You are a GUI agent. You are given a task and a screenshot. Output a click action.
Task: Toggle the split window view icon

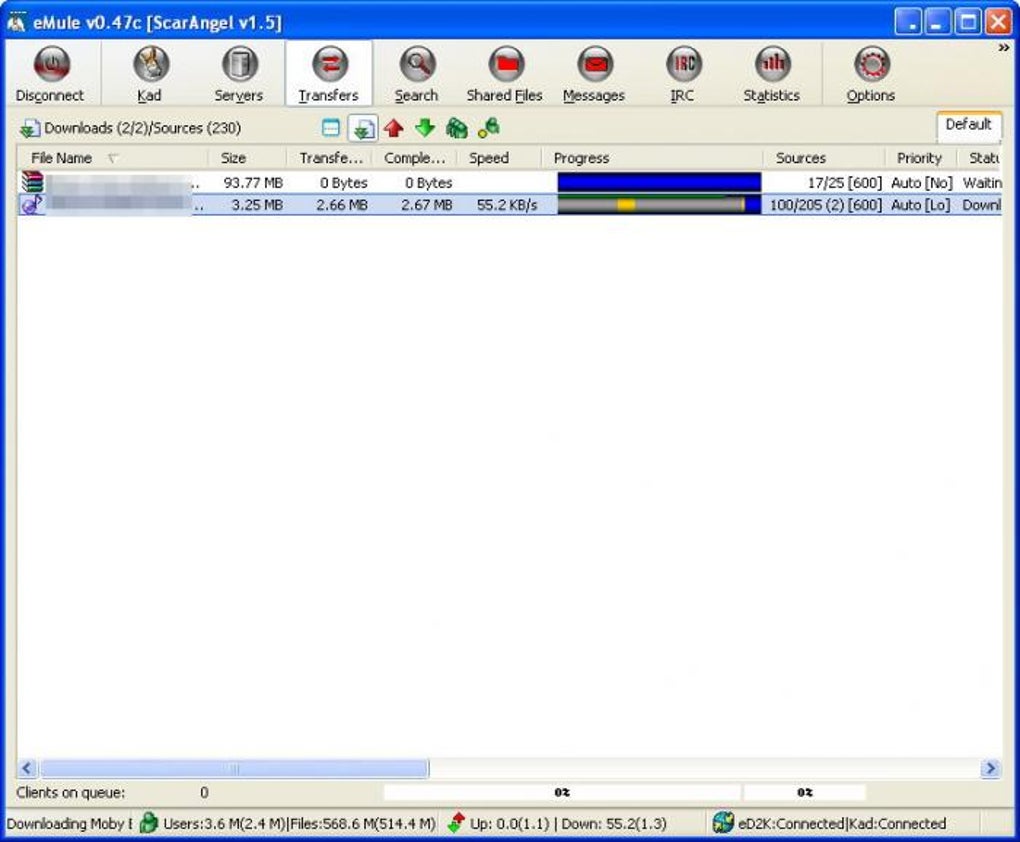(331, 128)
